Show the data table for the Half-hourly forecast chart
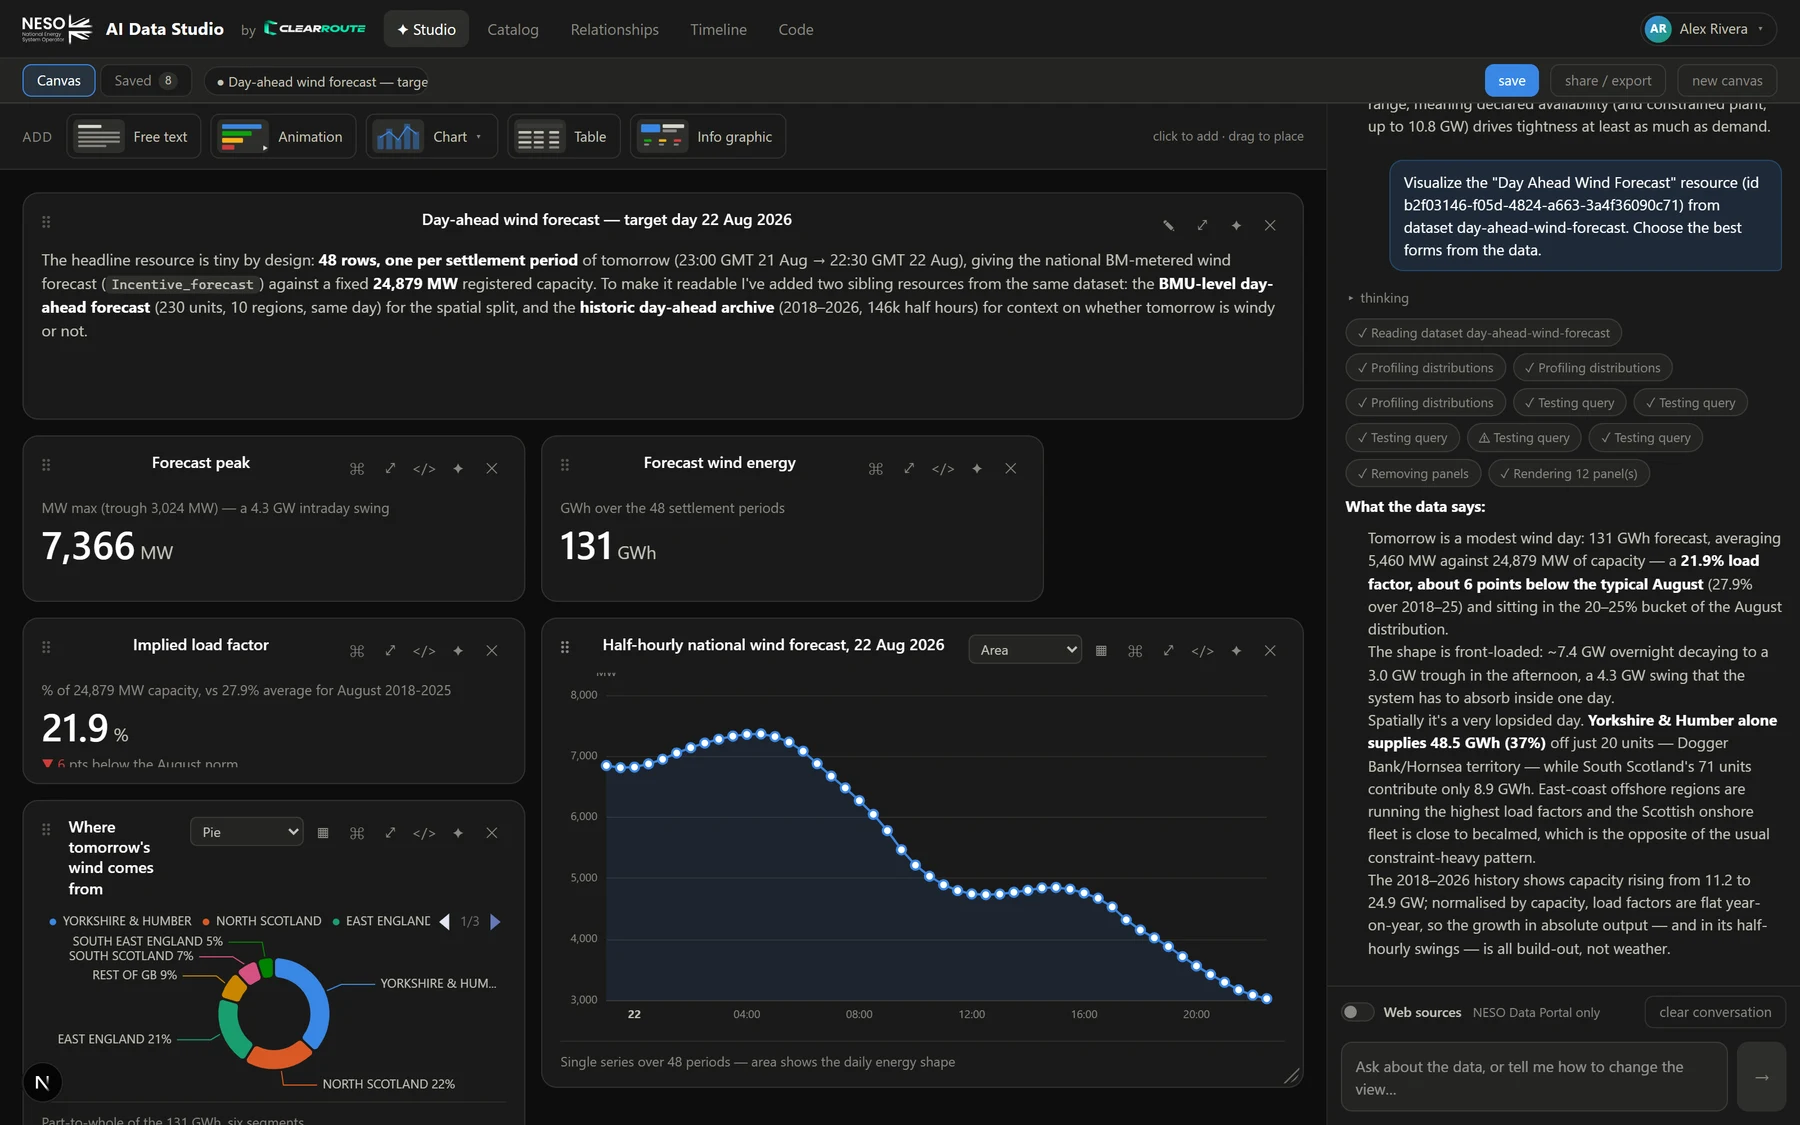The height and width of the screenshot is (1125, 1800). coord(1101,651)
